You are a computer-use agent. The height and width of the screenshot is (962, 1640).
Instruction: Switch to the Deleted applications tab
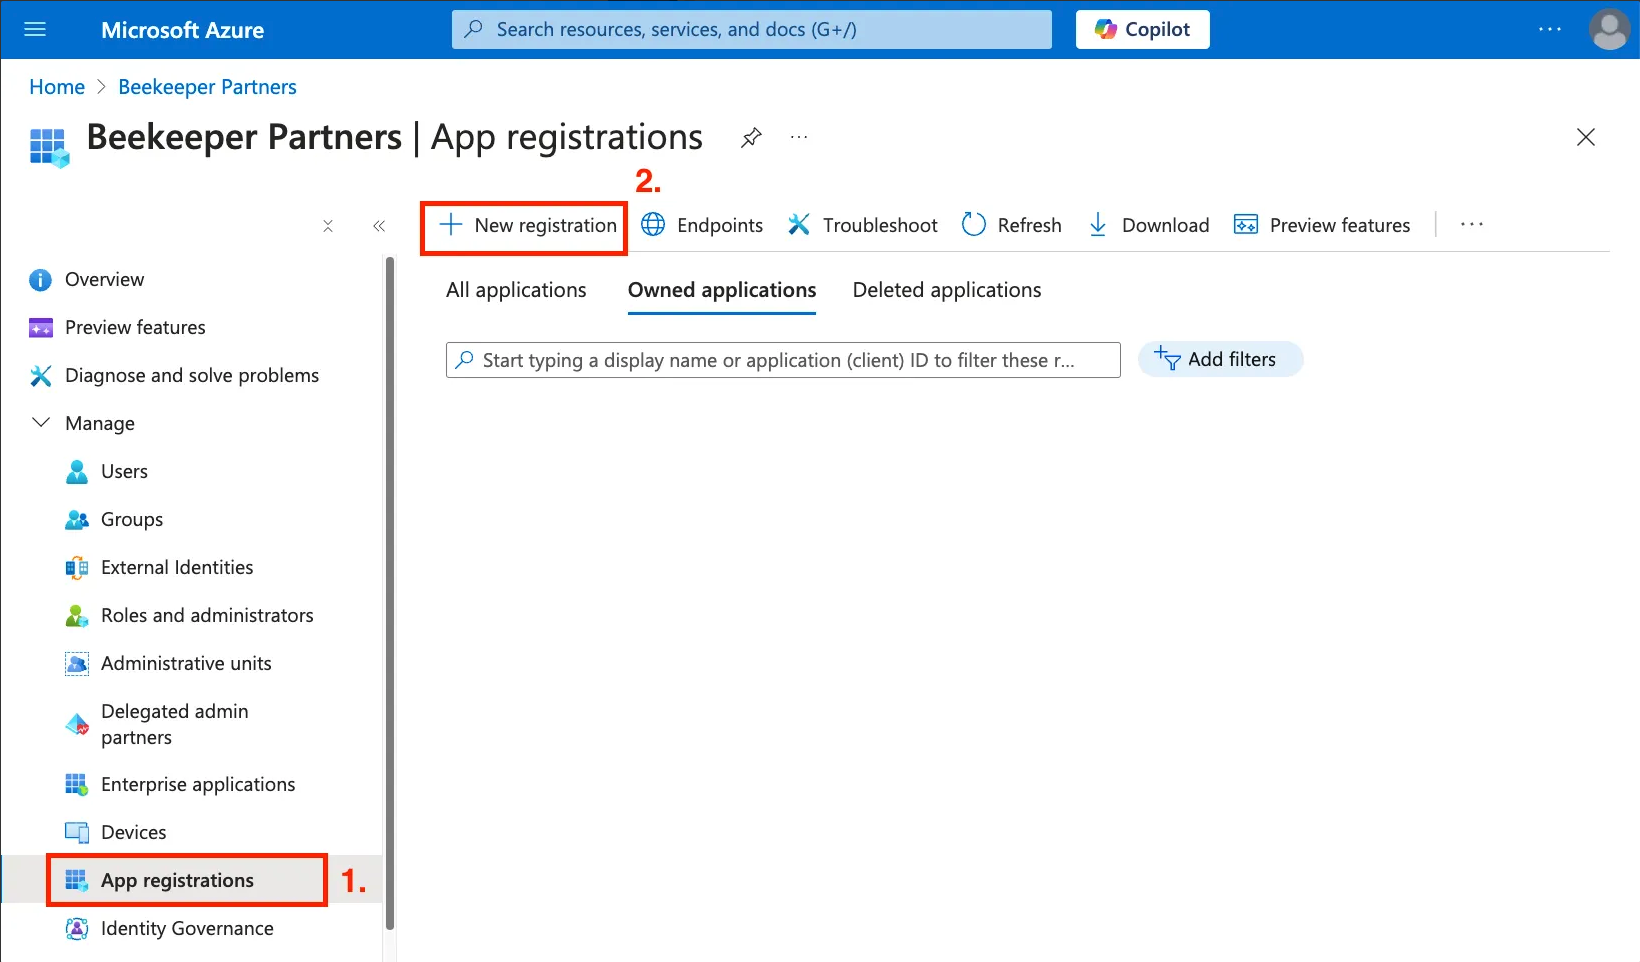(x=947, y=290)
